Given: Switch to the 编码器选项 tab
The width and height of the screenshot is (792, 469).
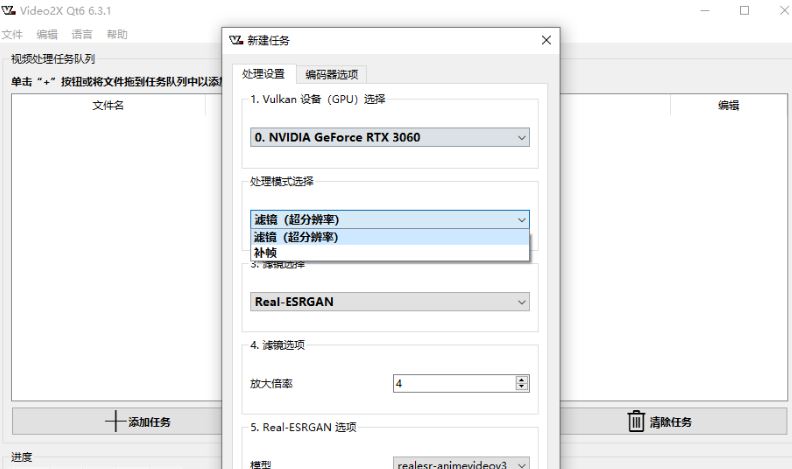Looking at the screenshot, I should click(x=336, y=74).
